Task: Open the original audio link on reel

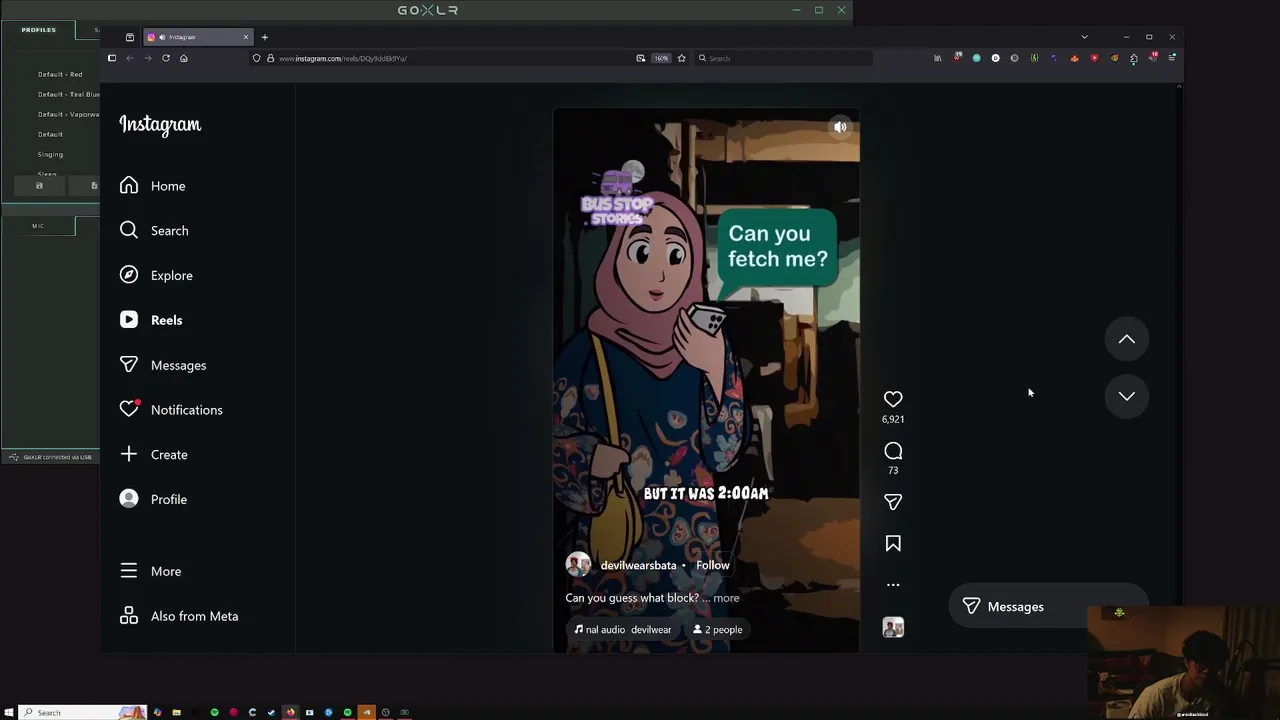Action: (622, 630)
